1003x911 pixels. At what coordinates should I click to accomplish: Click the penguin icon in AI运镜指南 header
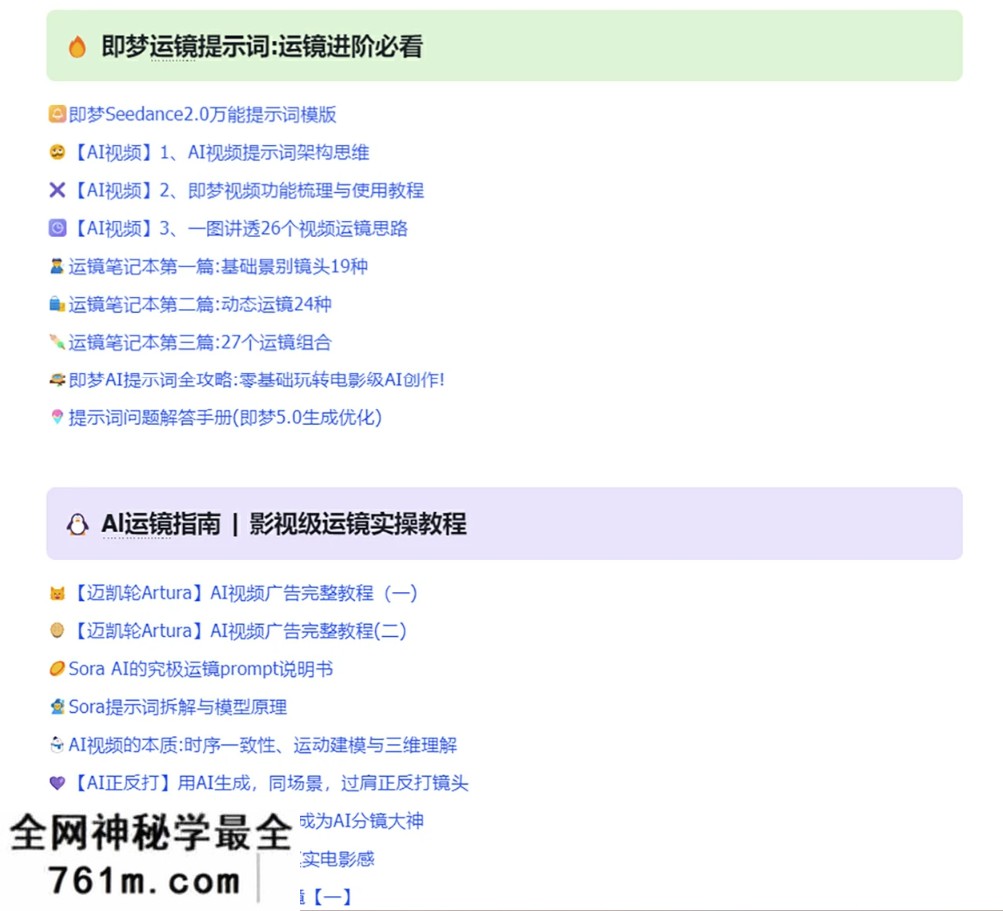tap(77, 525)
